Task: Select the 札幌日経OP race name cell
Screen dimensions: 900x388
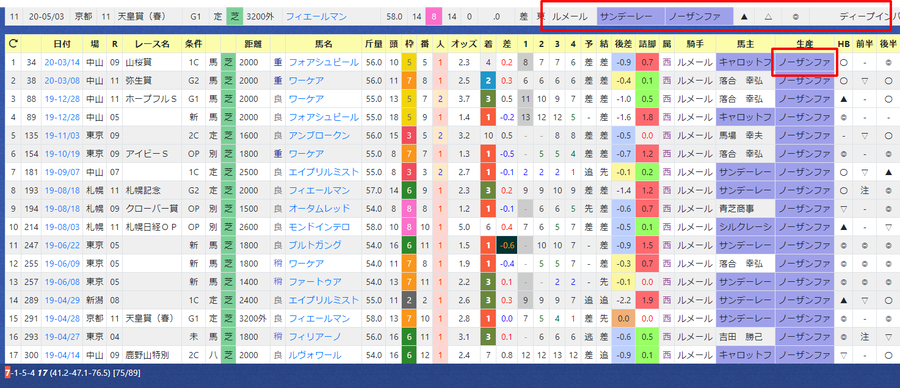Action: 153,227
